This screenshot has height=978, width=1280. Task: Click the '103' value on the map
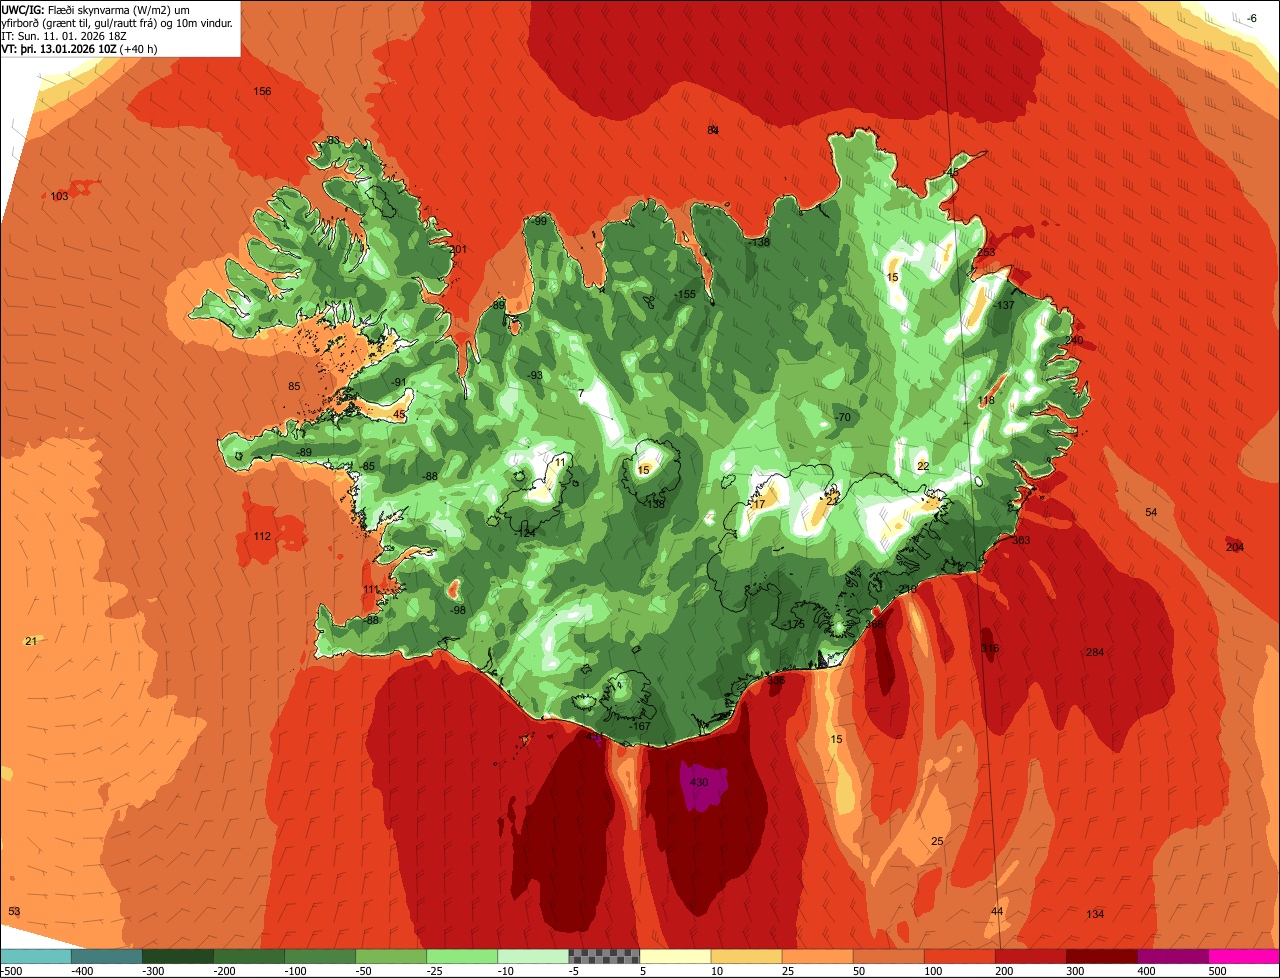[x=60, y=197]
